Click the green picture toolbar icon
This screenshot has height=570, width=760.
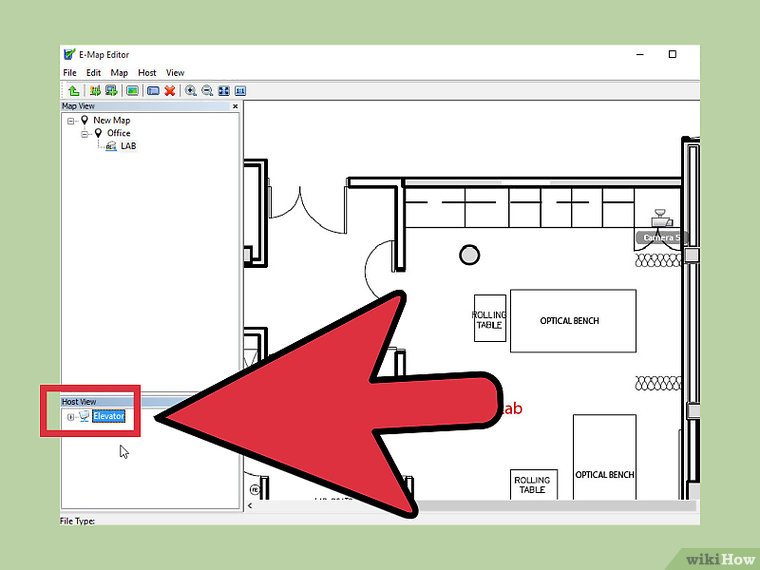point(132,90)
